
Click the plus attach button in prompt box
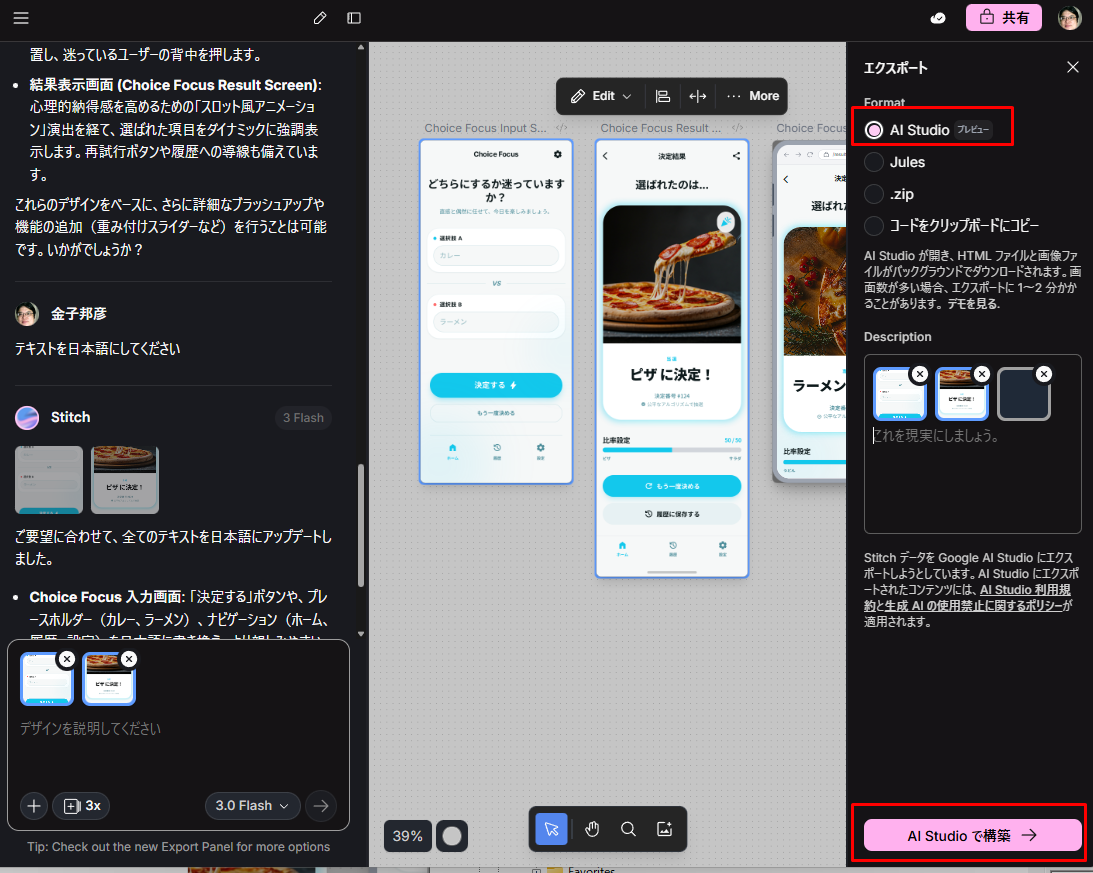coord(34,805)
